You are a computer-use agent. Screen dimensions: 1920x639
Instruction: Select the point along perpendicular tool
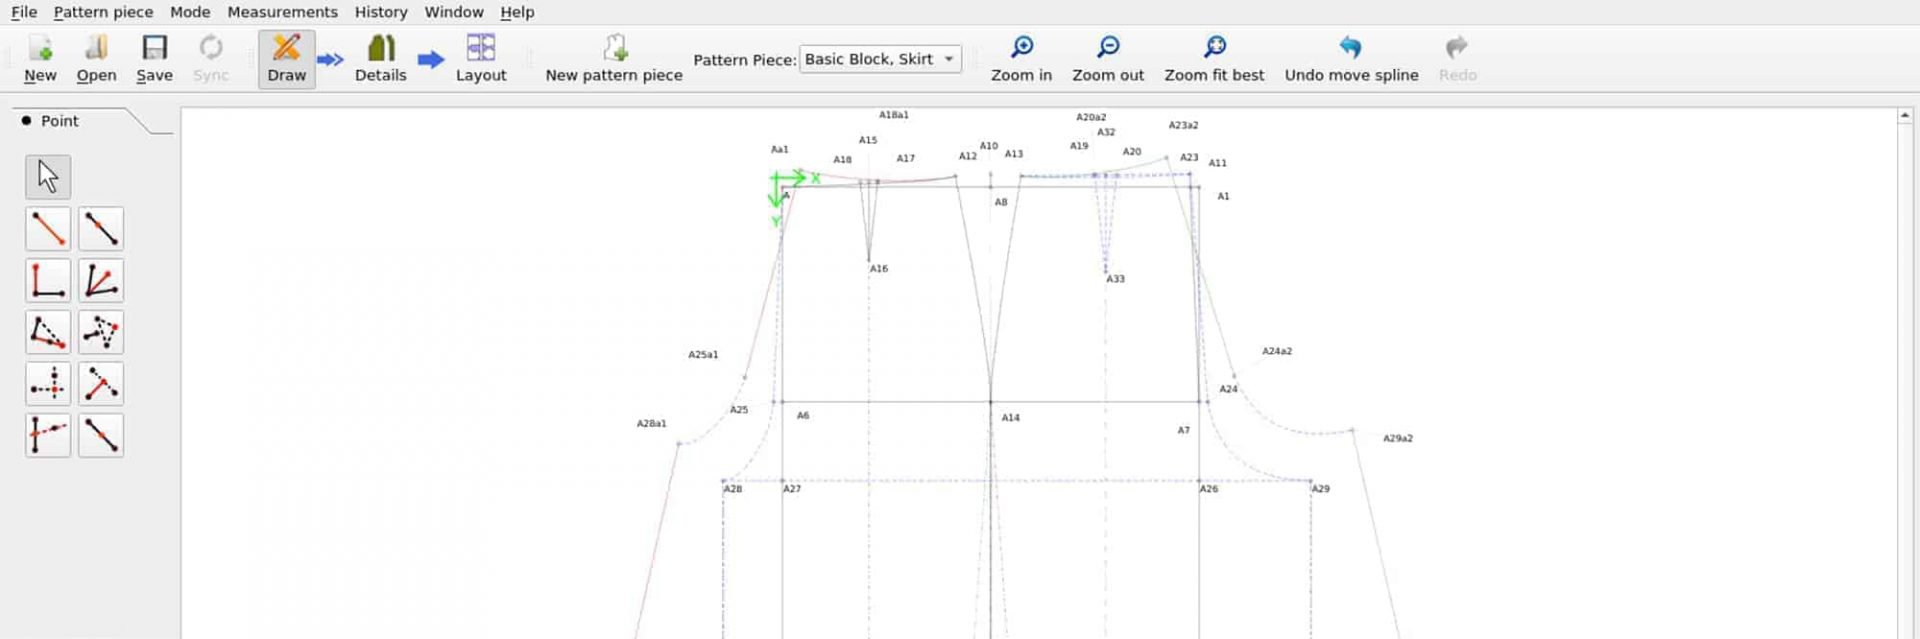pos(48,281)
